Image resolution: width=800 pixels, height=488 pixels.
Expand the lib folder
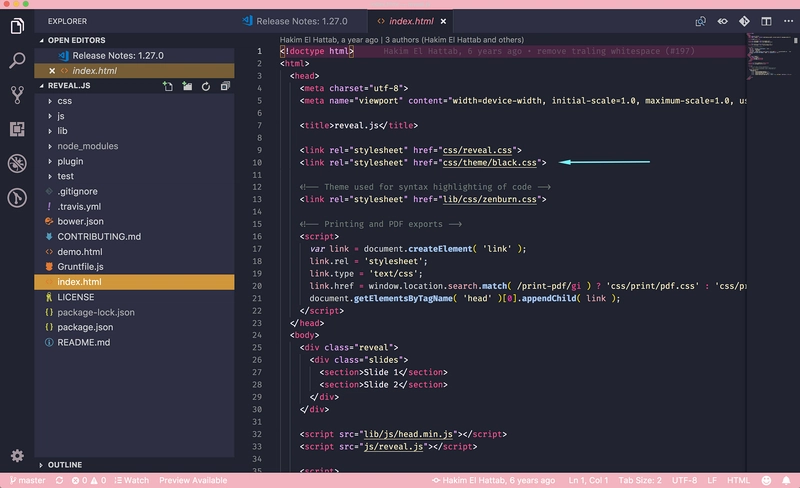point(134,131)
